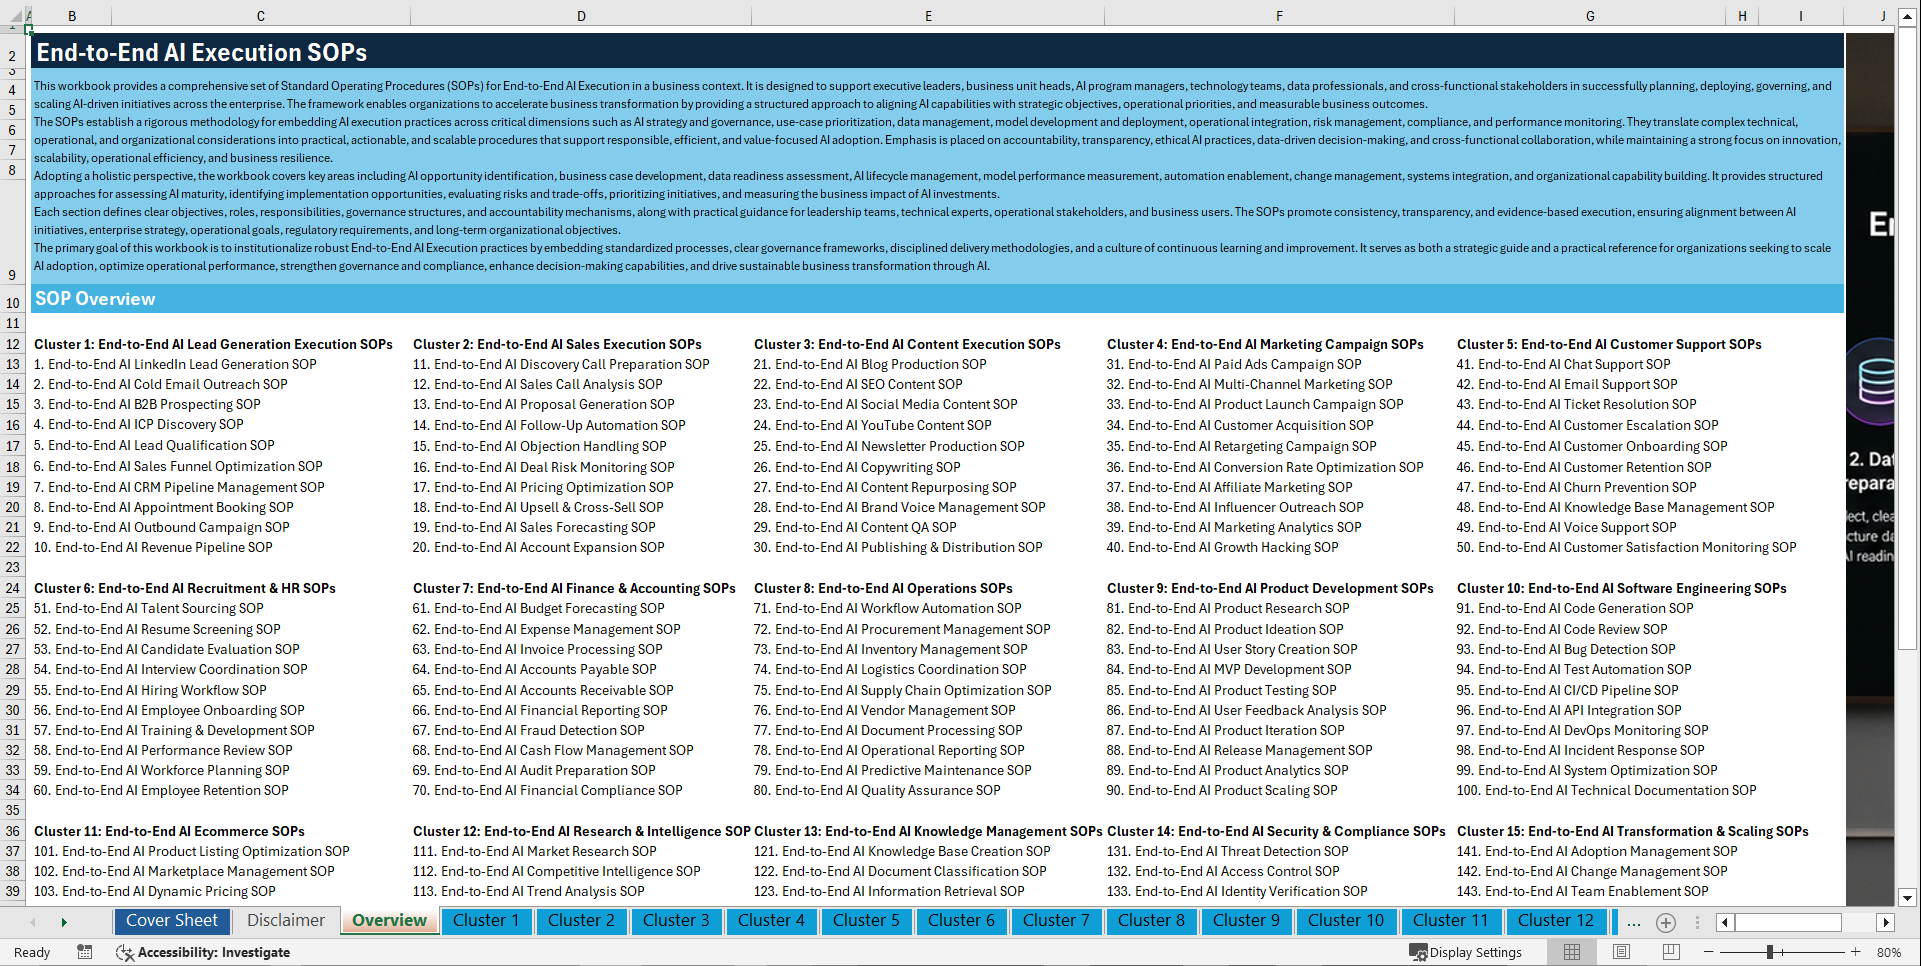The width and height of the screenshot is (1921, 966).
Task: Switch to Cluster 10 sheet tab
Action: pyautogui.click(x=1346, y=921)
